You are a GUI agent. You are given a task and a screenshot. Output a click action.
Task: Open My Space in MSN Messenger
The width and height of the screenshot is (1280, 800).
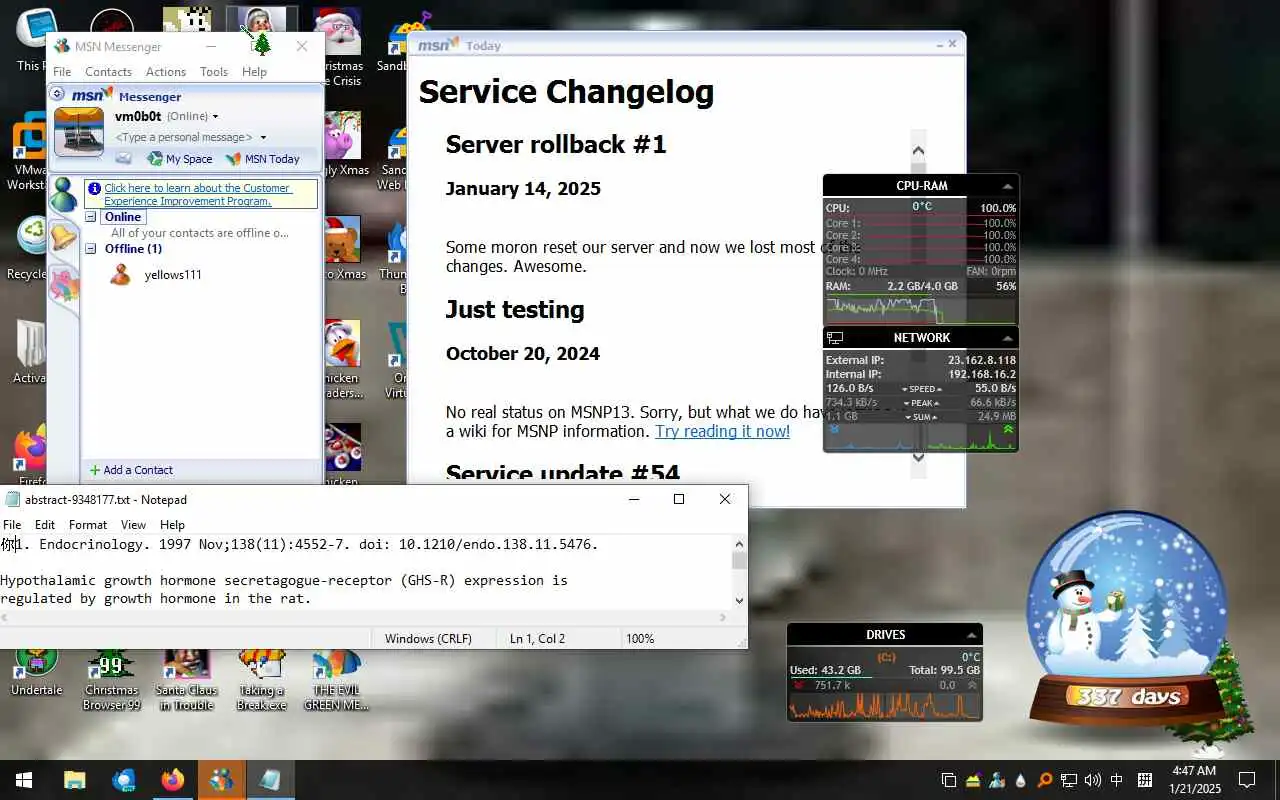[180, 159]
